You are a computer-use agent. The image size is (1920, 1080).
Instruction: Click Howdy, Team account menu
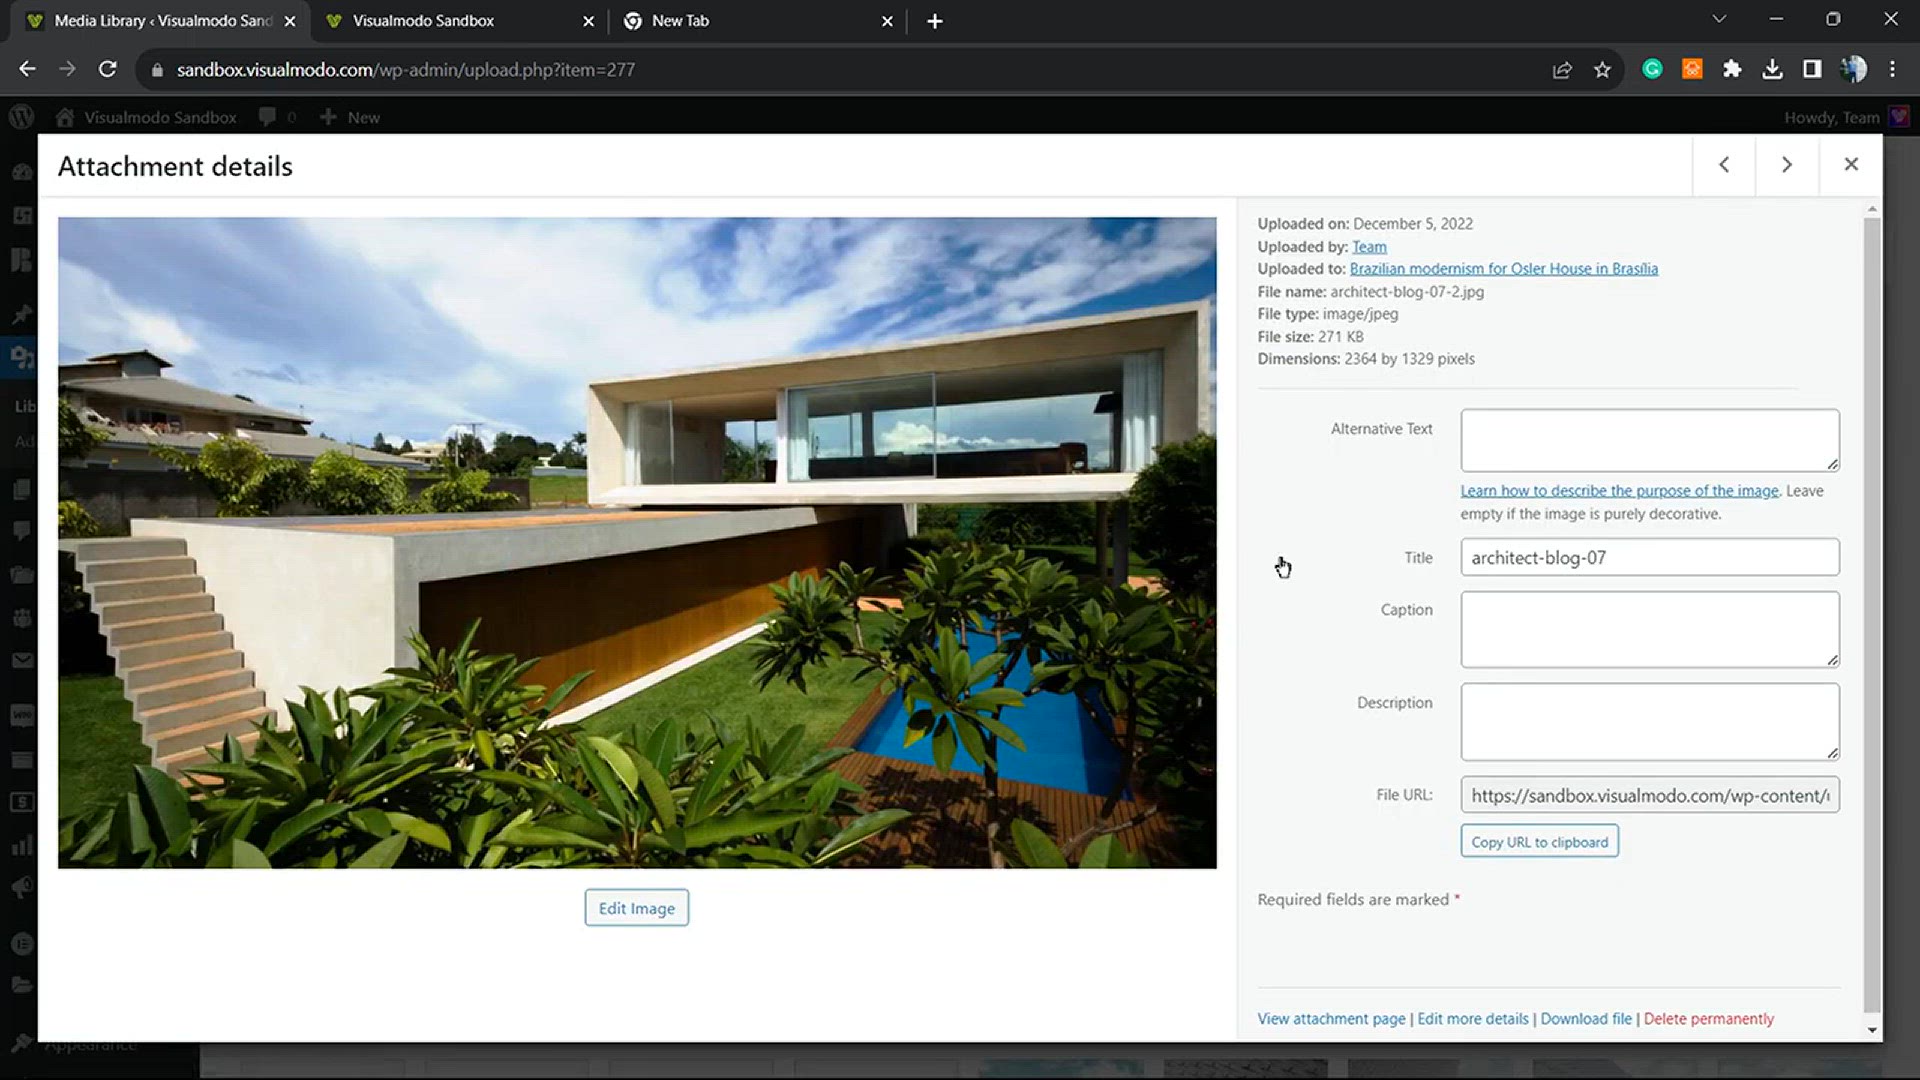[1846, 117]
